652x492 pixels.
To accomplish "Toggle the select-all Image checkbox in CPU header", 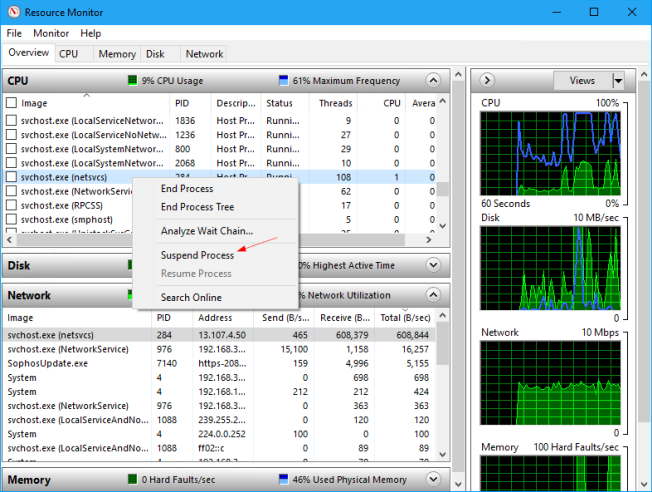I will 11,103.
